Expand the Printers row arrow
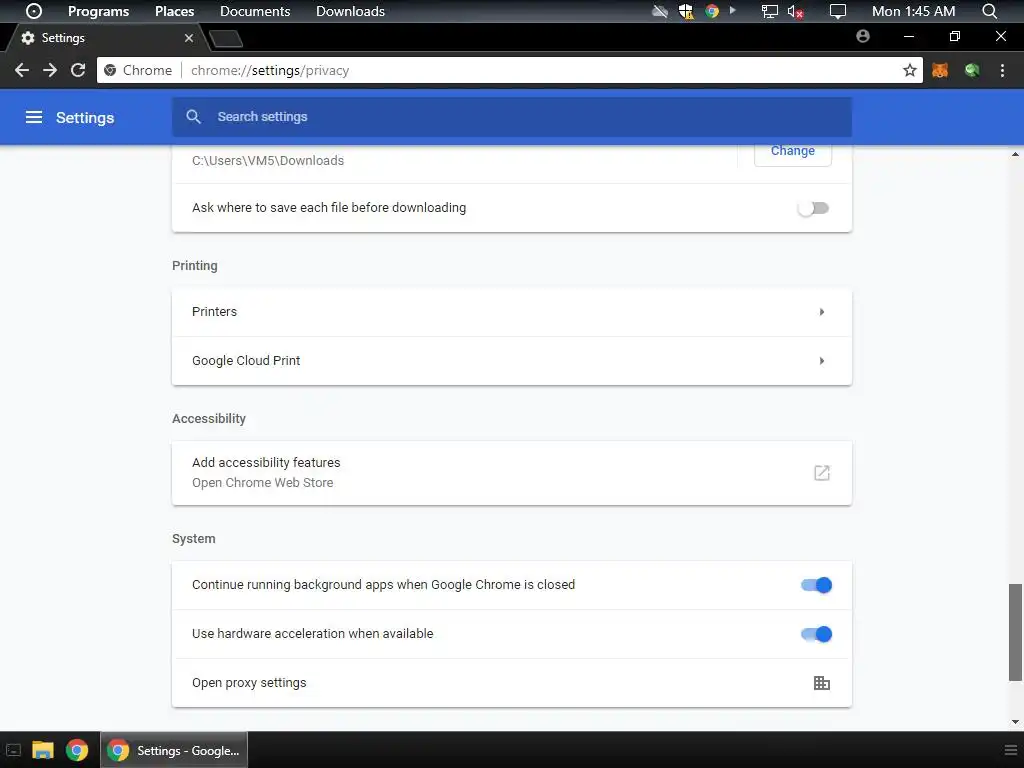1024x768 pixels. coord(822,312)
